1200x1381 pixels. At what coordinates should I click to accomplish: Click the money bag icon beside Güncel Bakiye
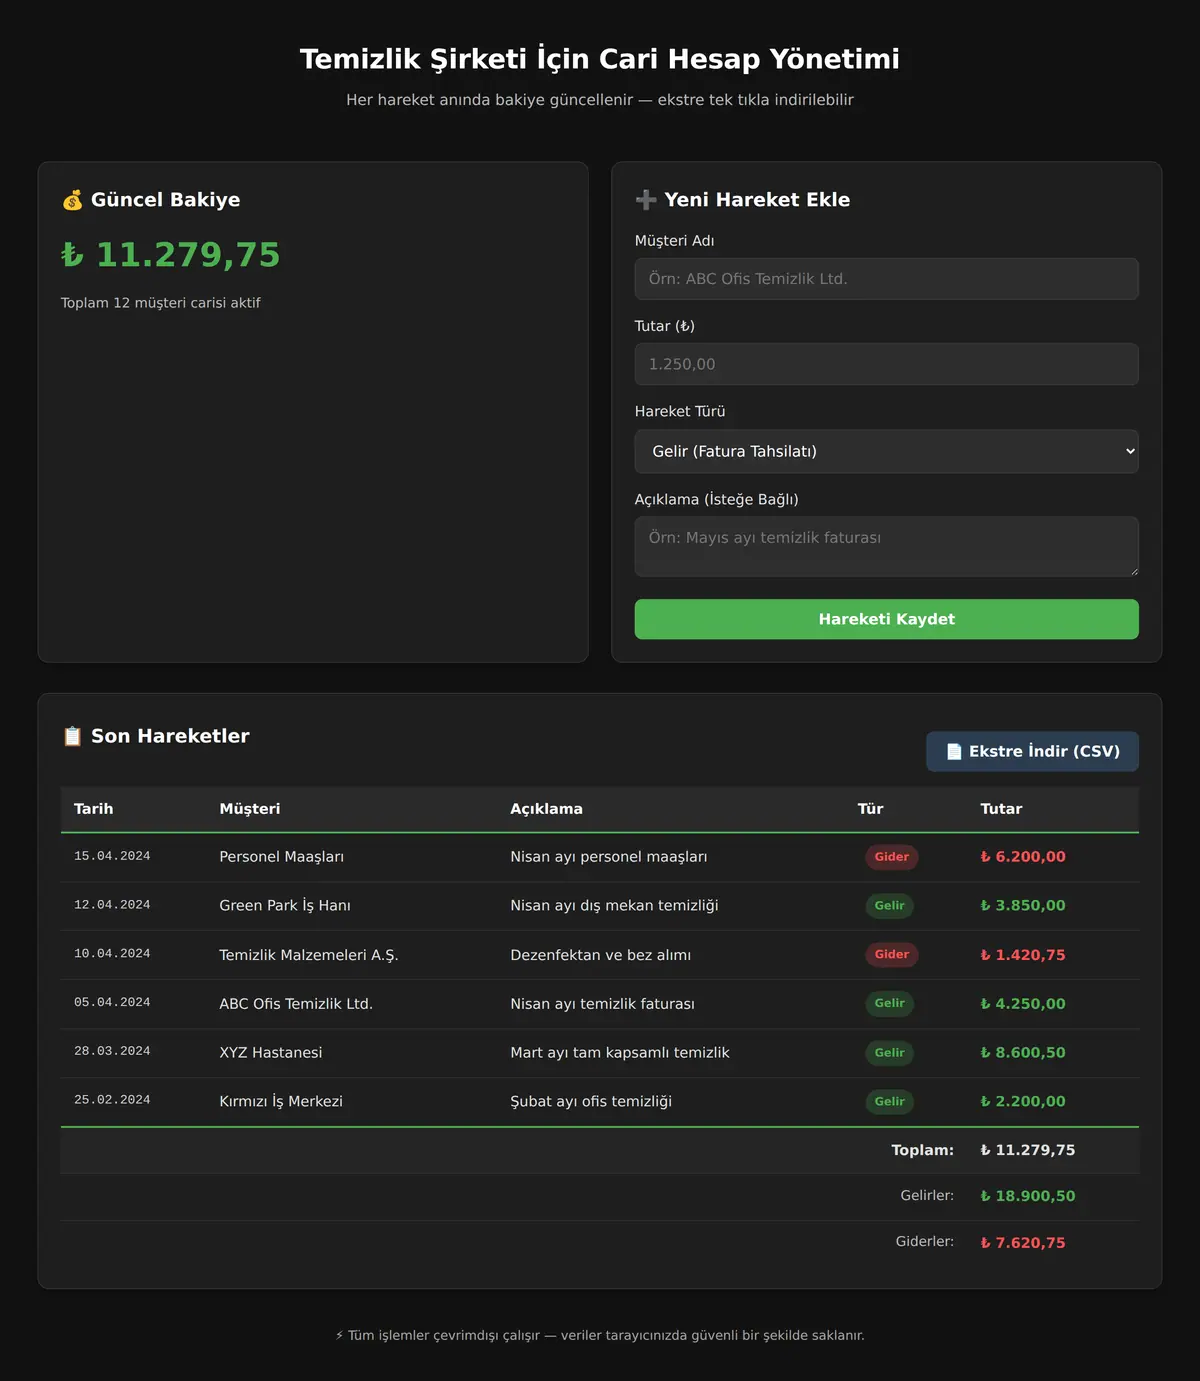72,200
